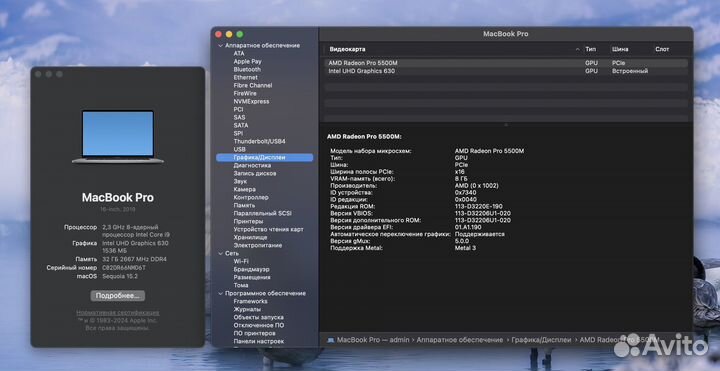This screenshot has height=371, width=720.
Task: Click Metal 3 support value
Action: (466, 248)
